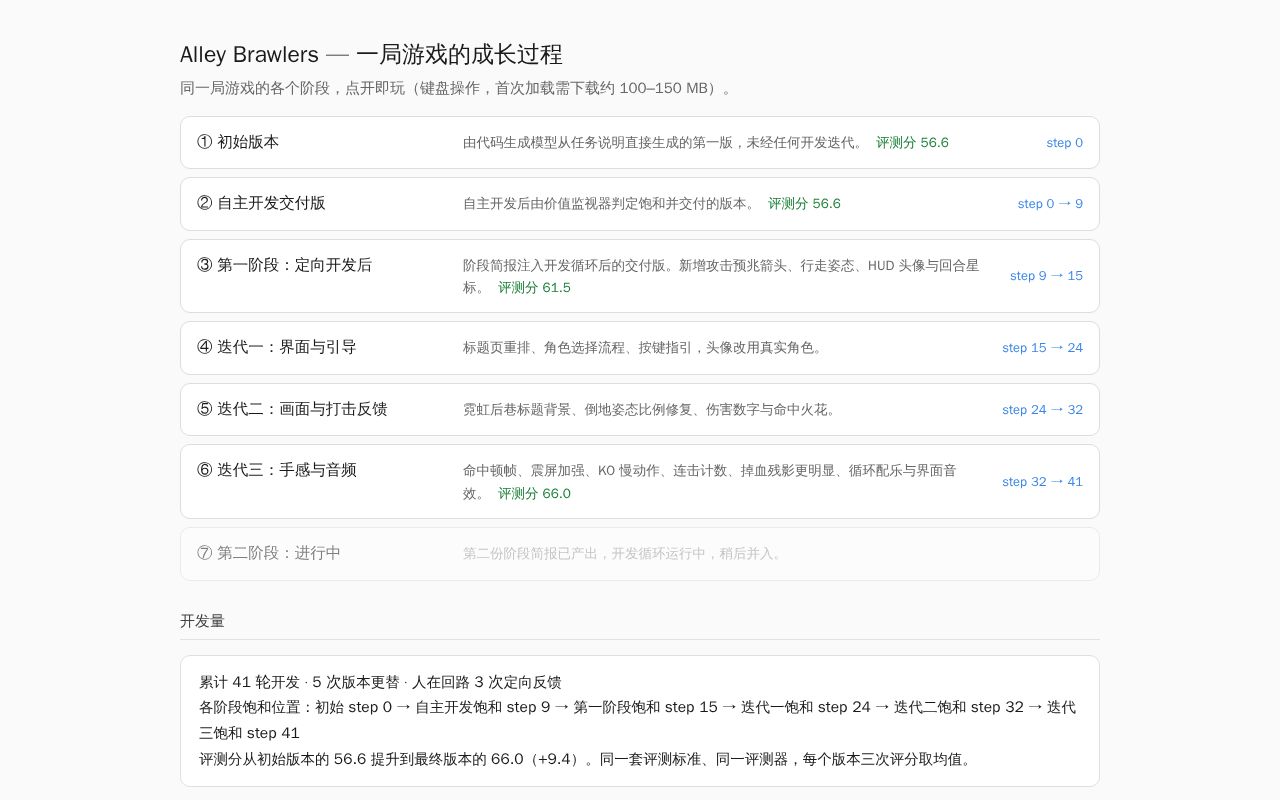Click the 开发量 section heading
The image size is (1280, 800).
(202, 621)
